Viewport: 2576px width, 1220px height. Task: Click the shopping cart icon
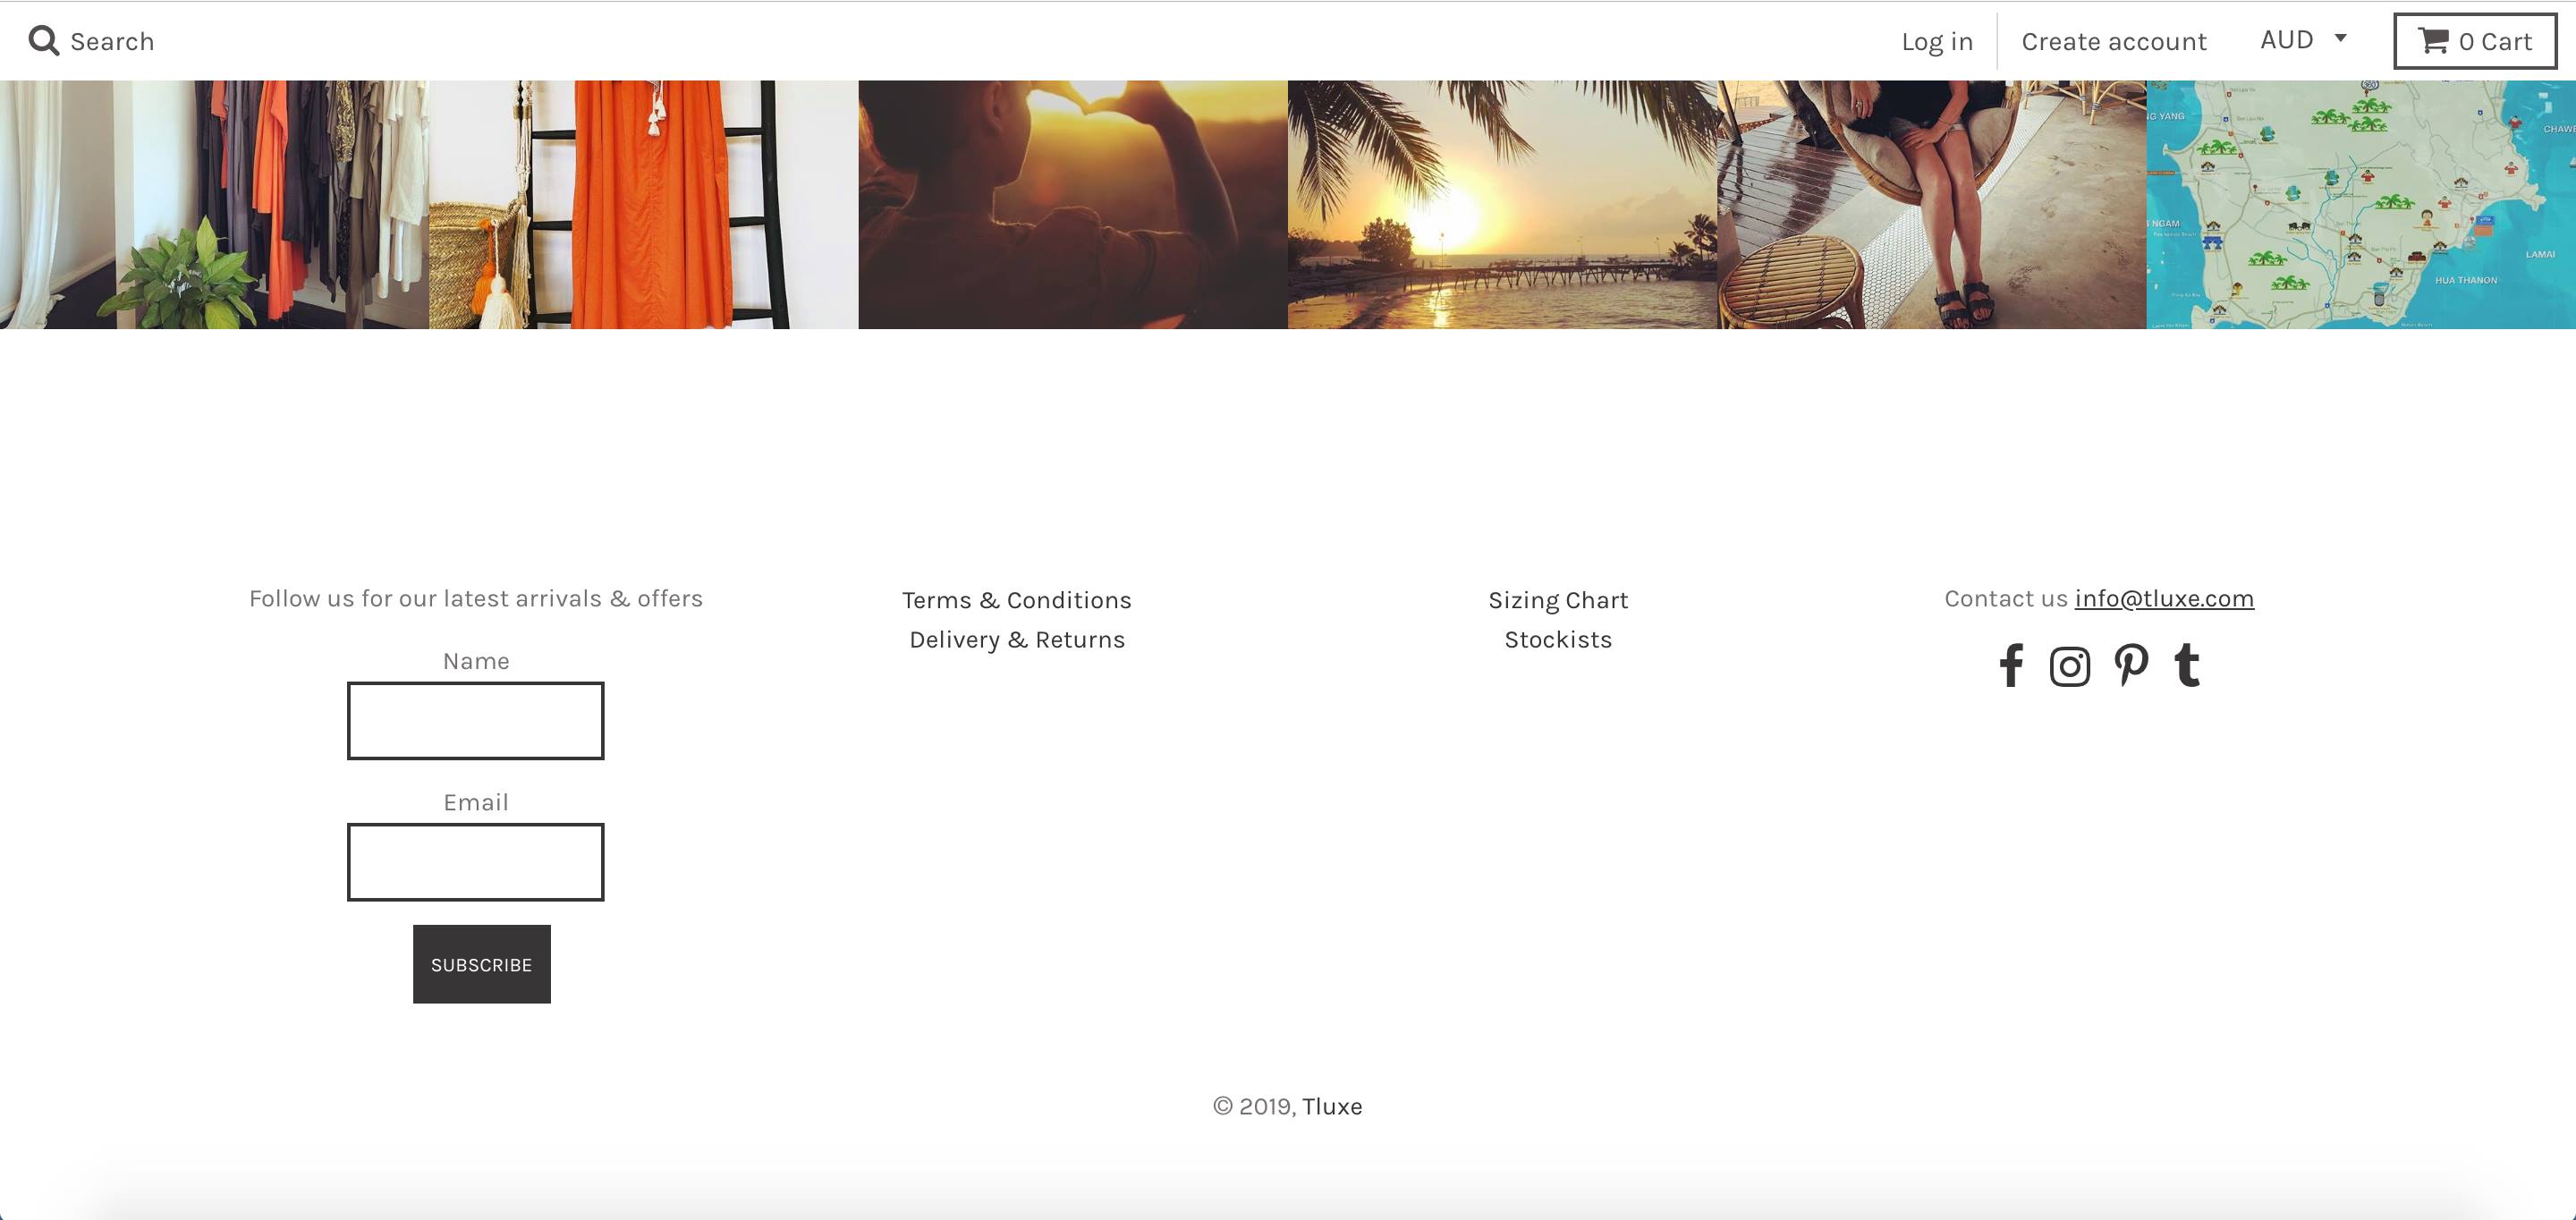(2433, 41)
